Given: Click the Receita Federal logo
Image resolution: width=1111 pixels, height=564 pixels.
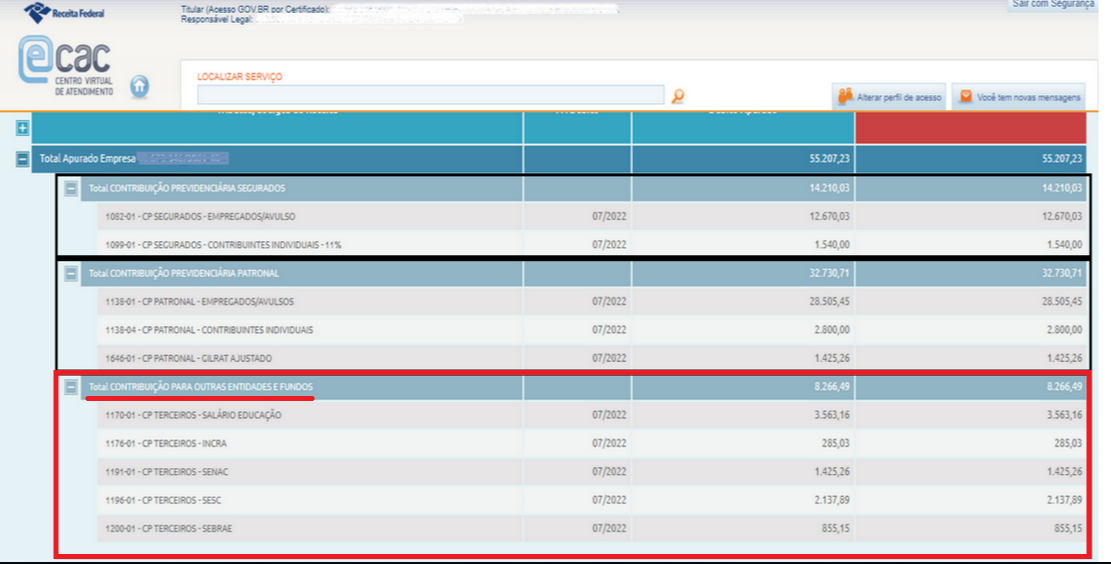Looking at the screenshot, I should pos(64,12).
